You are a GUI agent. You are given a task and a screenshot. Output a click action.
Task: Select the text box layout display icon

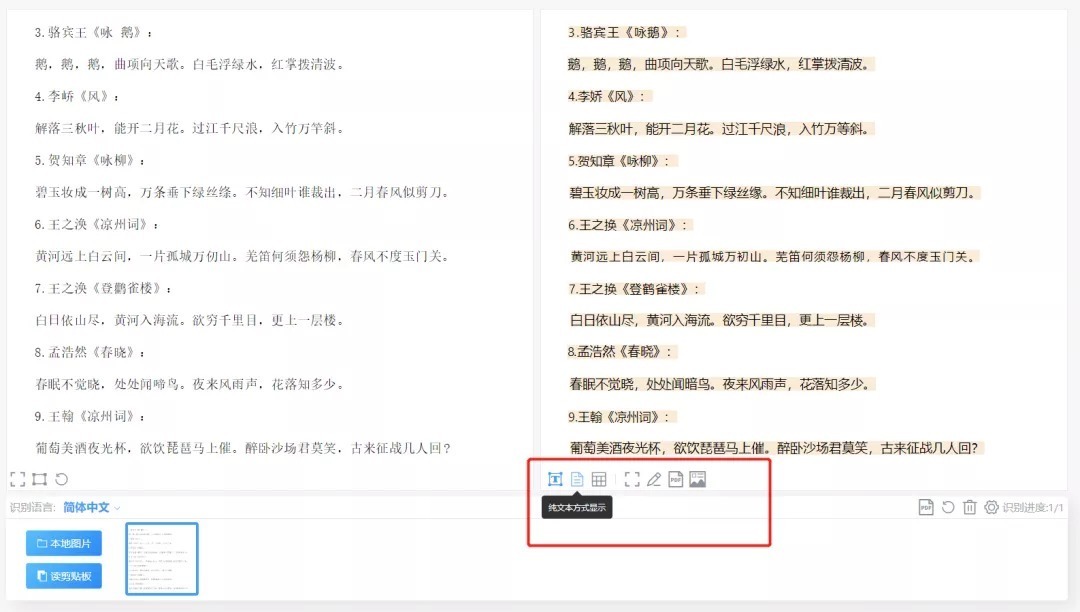(555, 479)
